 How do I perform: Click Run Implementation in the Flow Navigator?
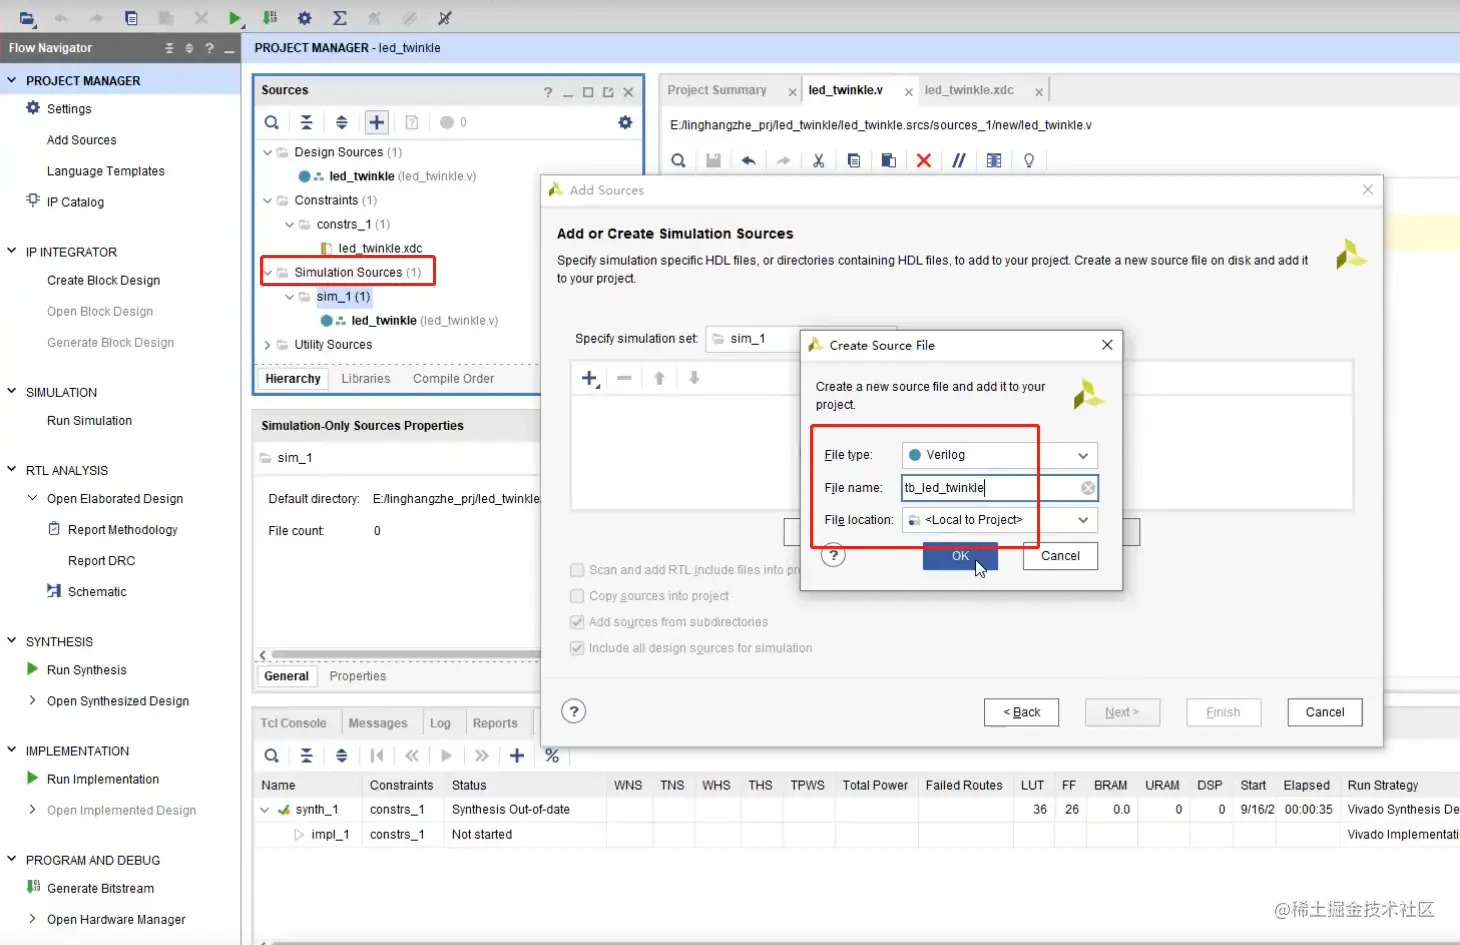pos(103,779)
